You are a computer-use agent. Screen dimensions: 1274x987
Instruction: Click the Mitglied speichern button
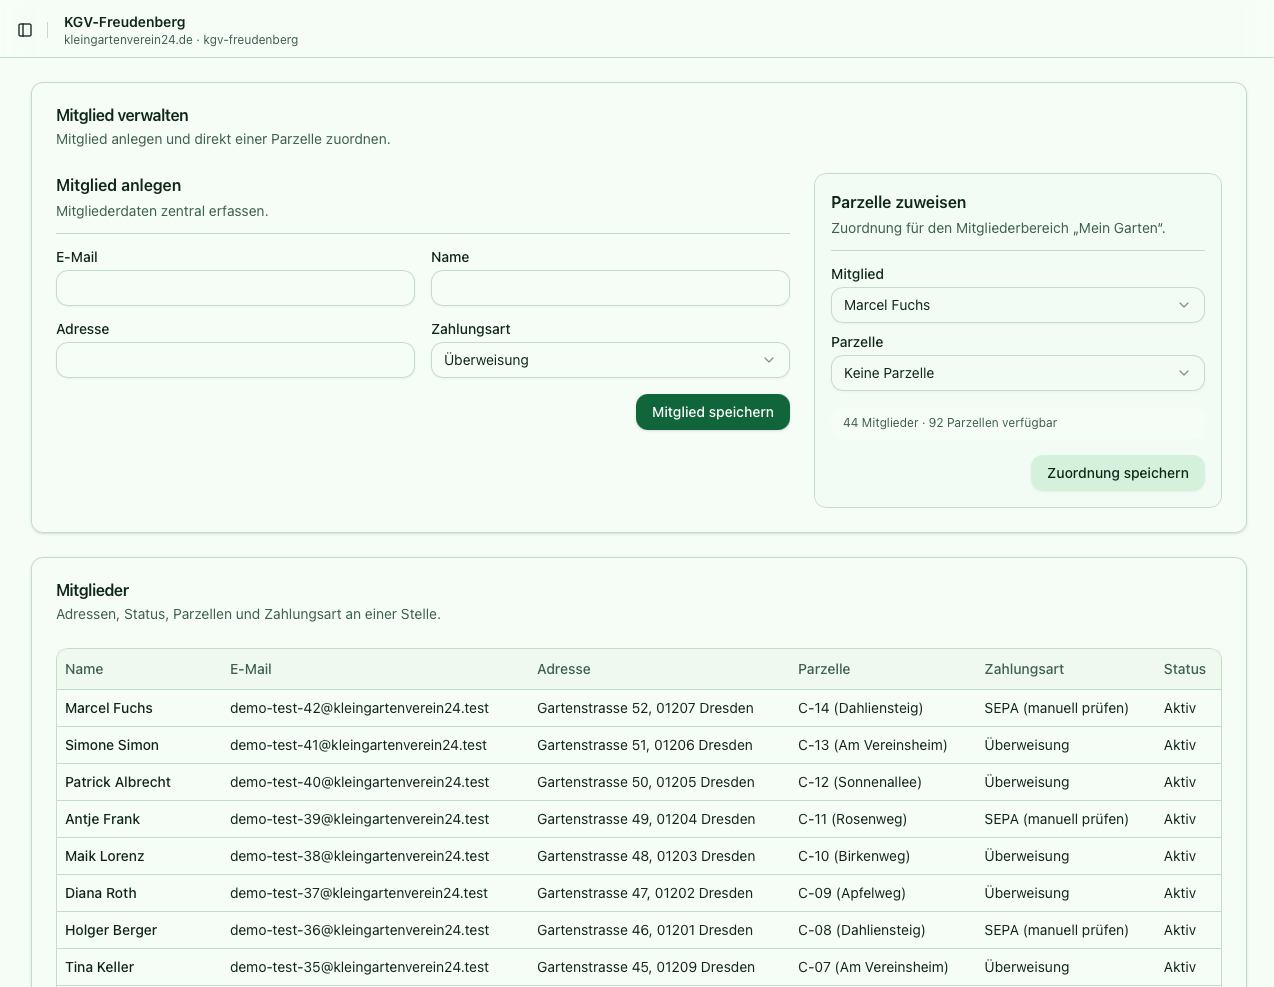713,412
